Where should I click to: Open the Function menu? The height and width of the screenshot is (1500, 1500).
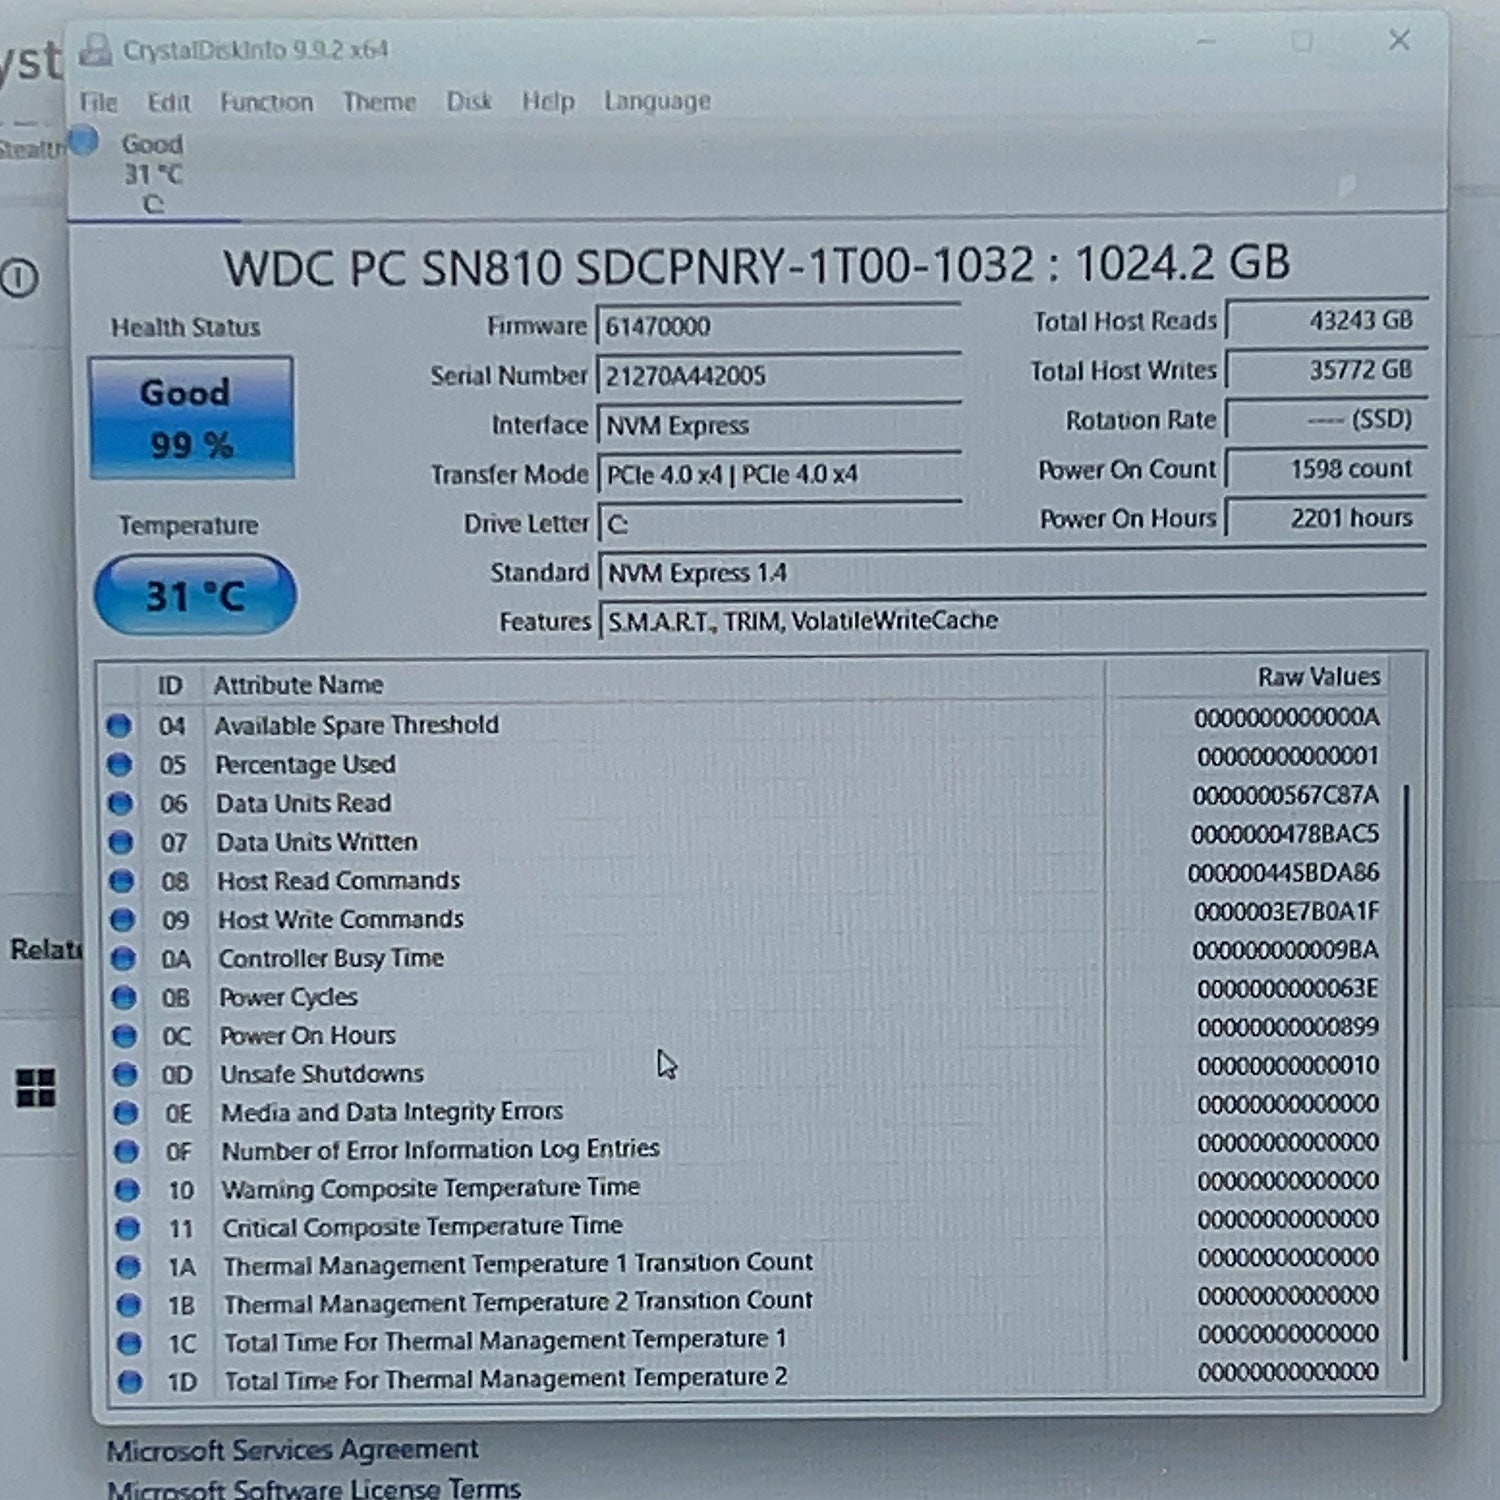[x=266, y=102]
